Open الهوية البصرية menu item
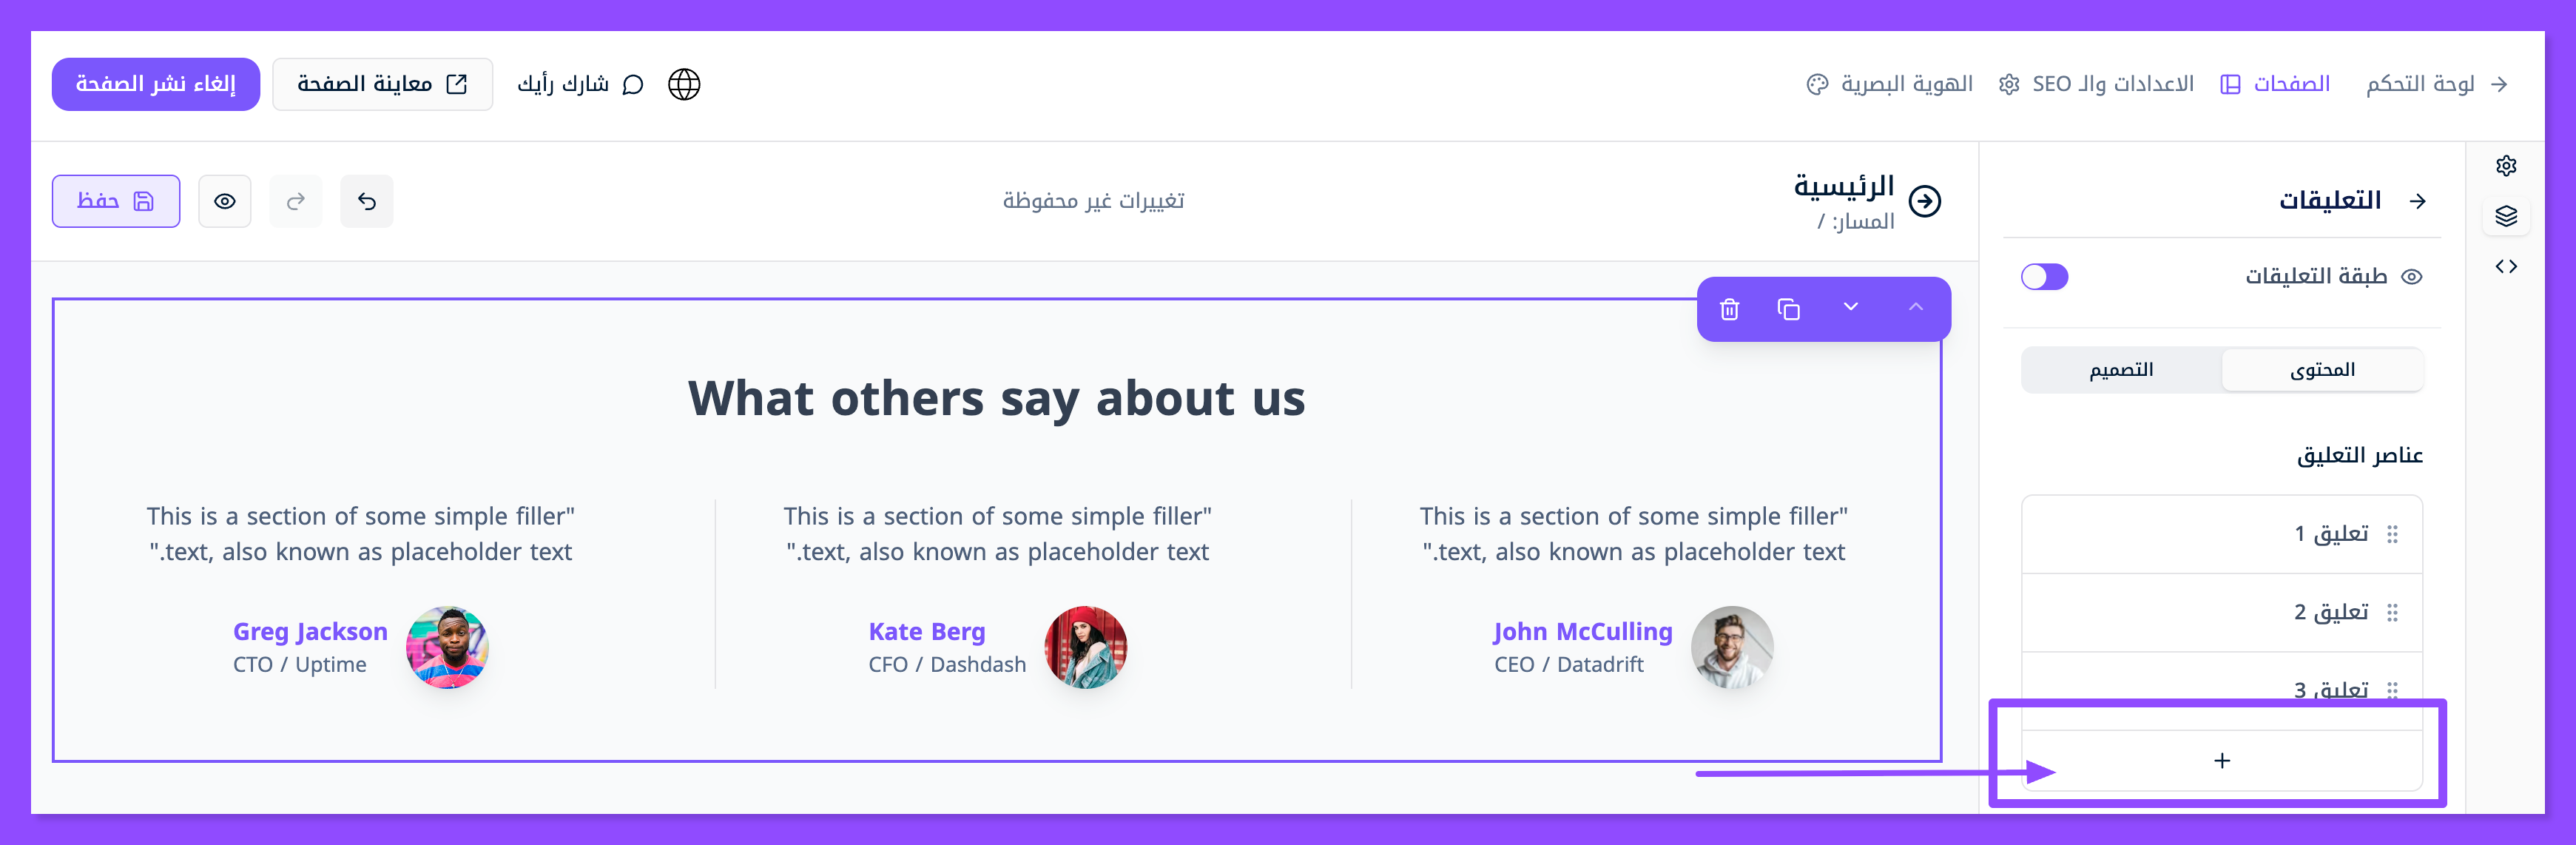 [1890, 84]
